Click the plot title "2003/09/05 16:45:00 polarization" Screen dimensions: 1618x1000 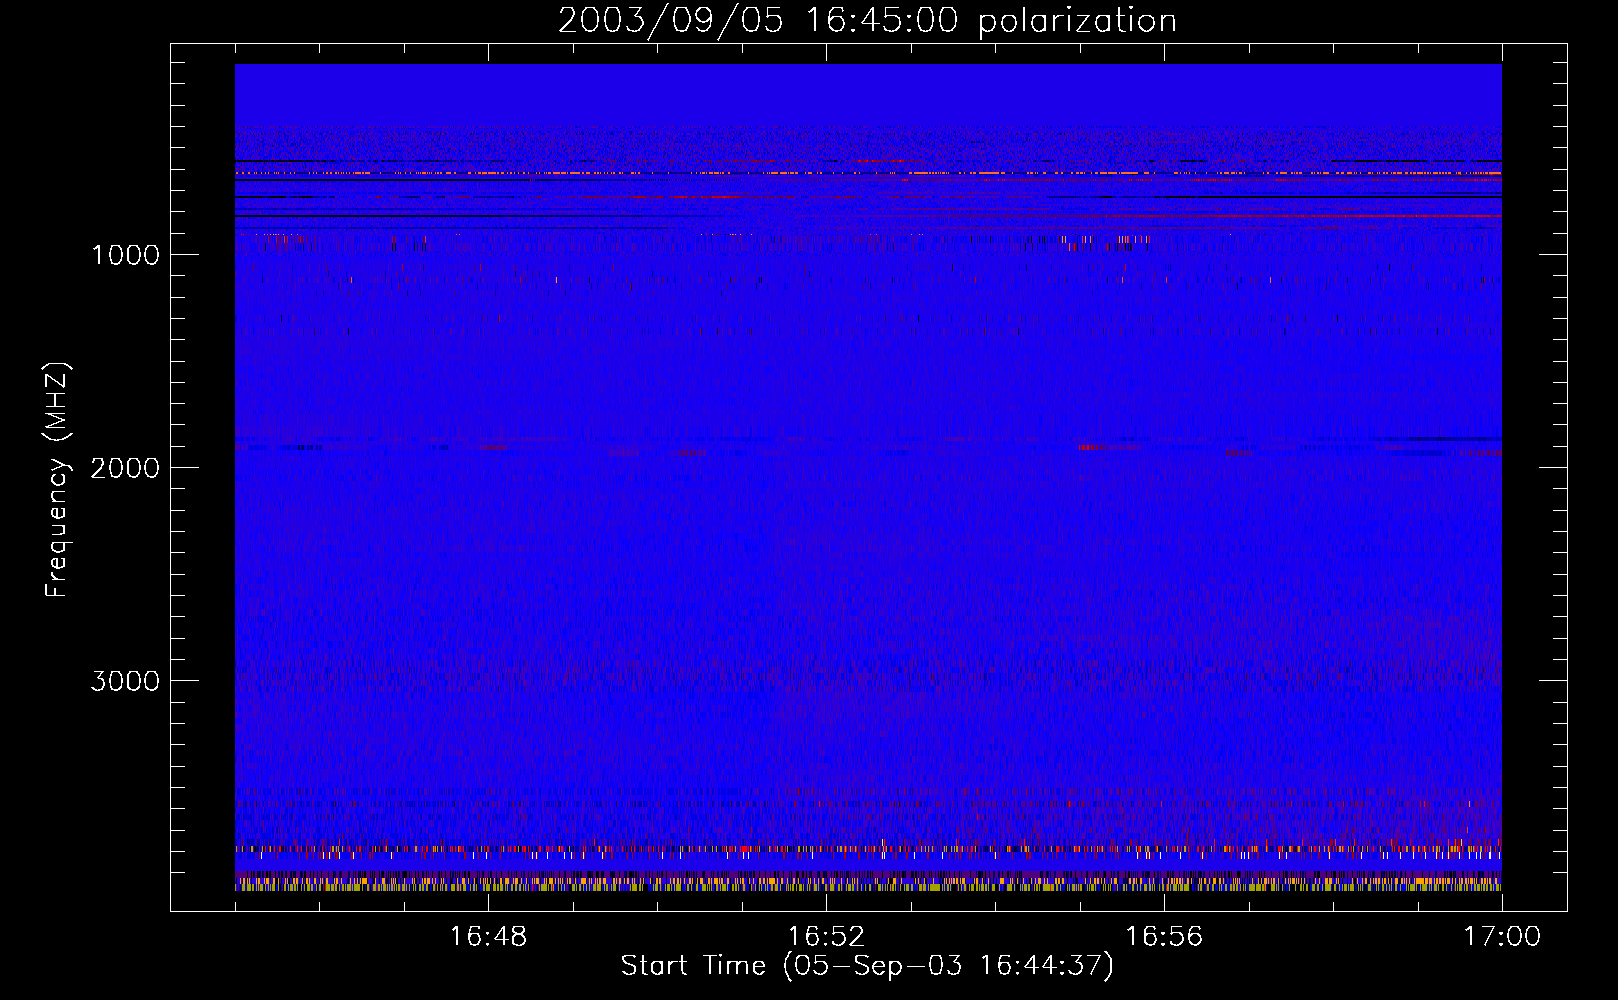tap(867, 21)
